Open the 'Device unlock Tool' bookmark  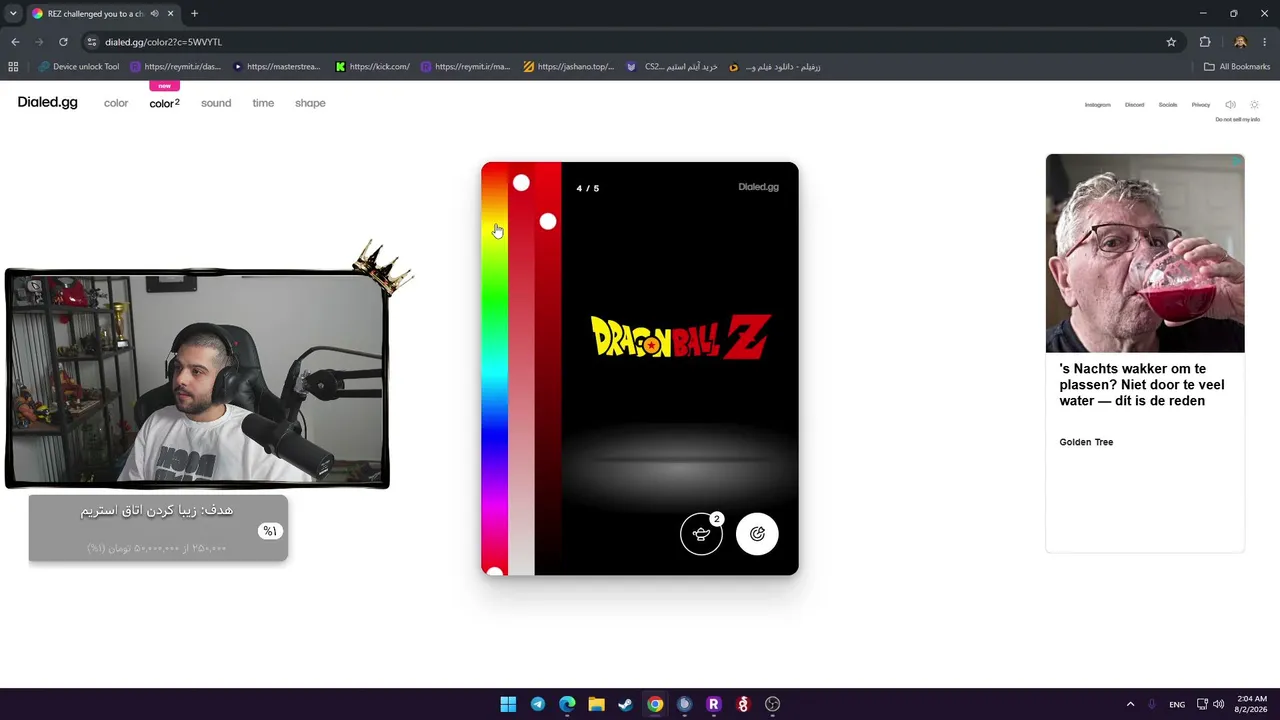click(78, 67)
